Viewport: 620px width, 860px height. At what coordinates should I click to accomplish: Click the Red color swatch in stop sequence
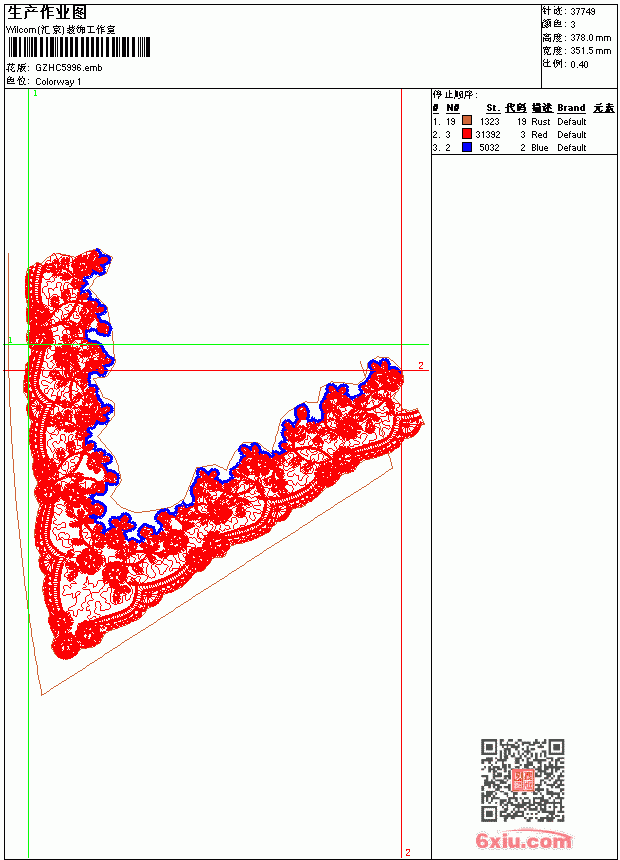(x=467, y=134)
